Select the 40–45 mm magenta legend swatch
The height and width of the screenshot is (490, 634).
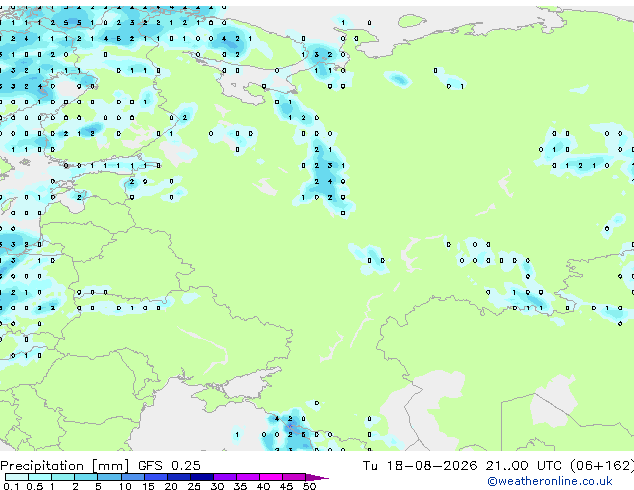click(x=271, y=477)
